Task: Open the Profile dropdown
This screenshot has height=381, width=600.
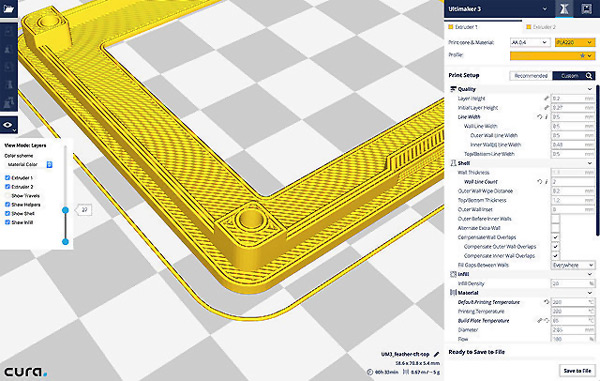Action: pyautogui.click(x=552, y=55)
